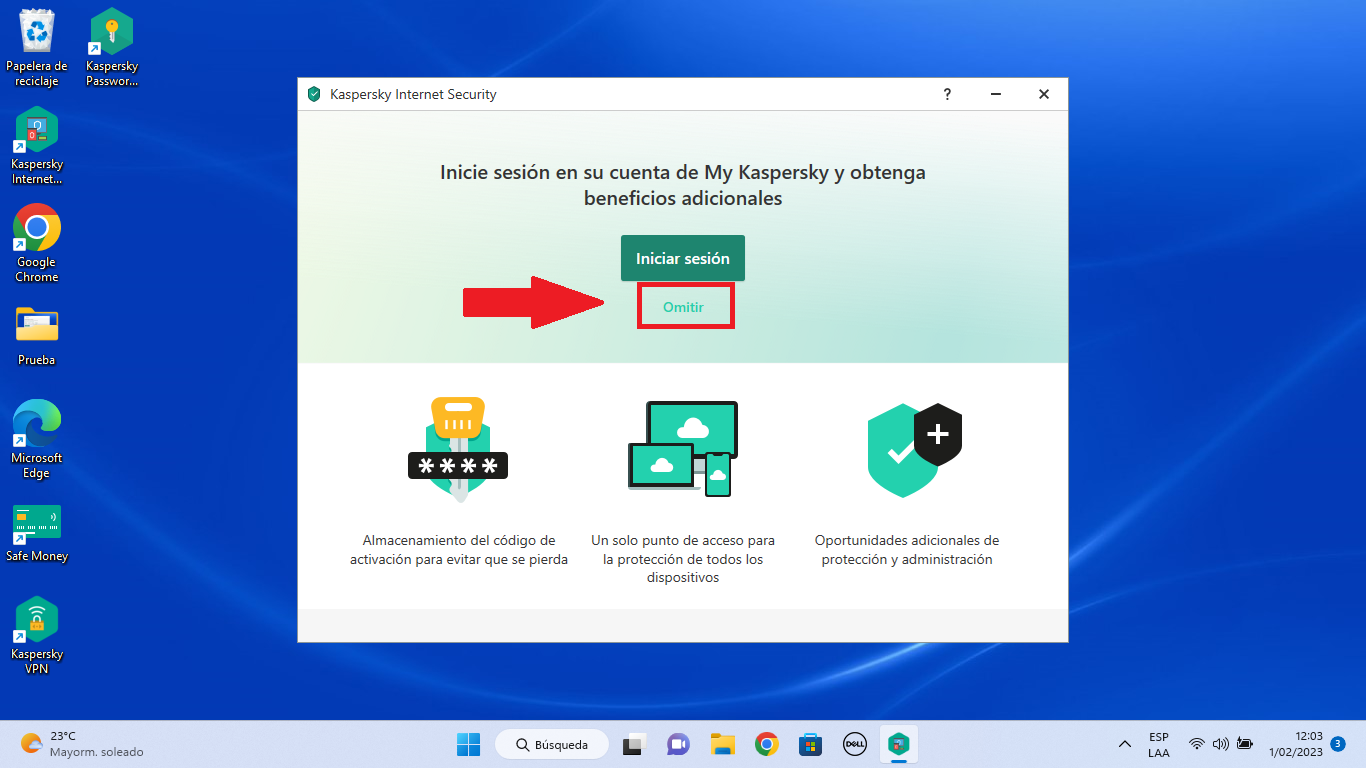The height and width of the screenshot is (768, 1366).
Task: Click the Iniciar sesión button
Action: click(682, 258)
